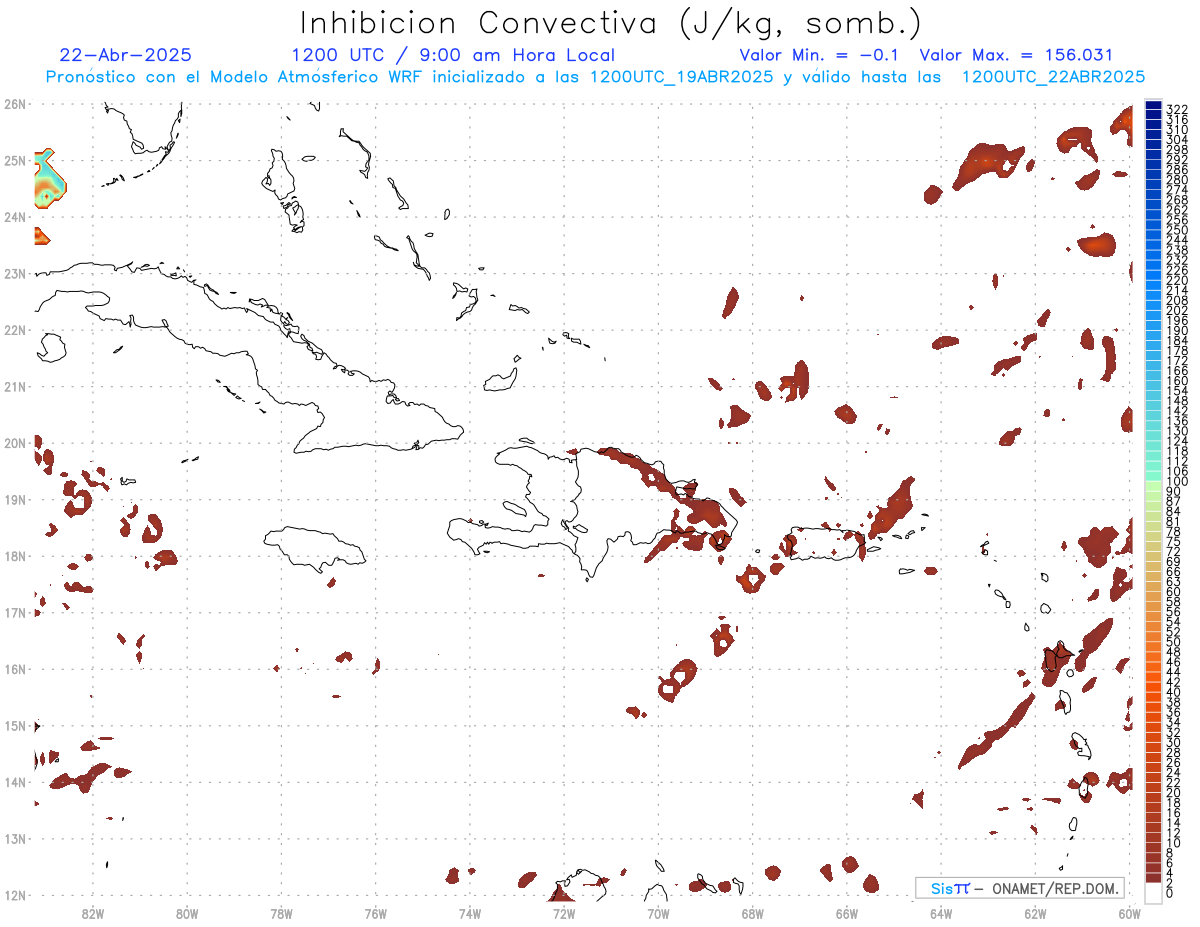Image resolution: width=1200 pixels, height=927 pixels.
Task: Click the 64W longitude label
Action: pyautogui.click(x=941, y=913)
